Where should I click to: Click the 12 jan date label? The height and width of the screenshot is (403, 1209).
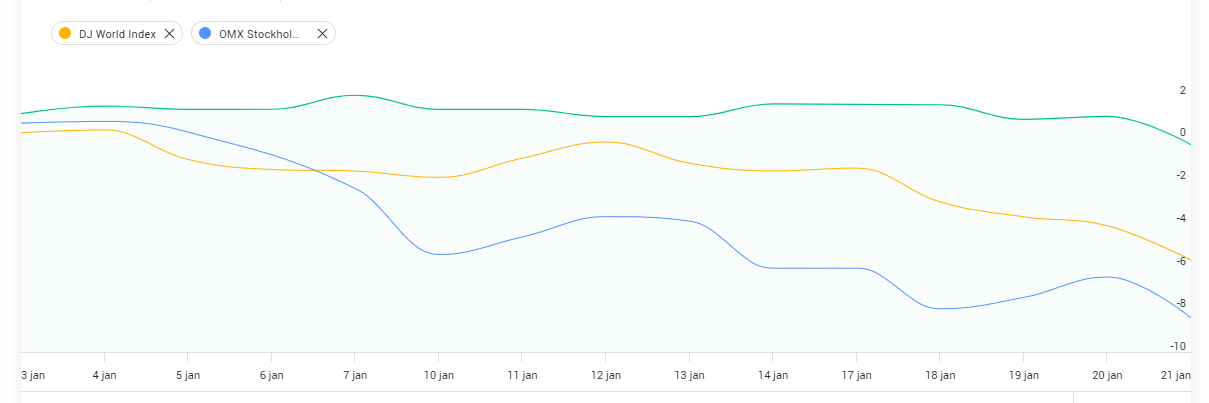pyautogui.click(x=605, y=375)
